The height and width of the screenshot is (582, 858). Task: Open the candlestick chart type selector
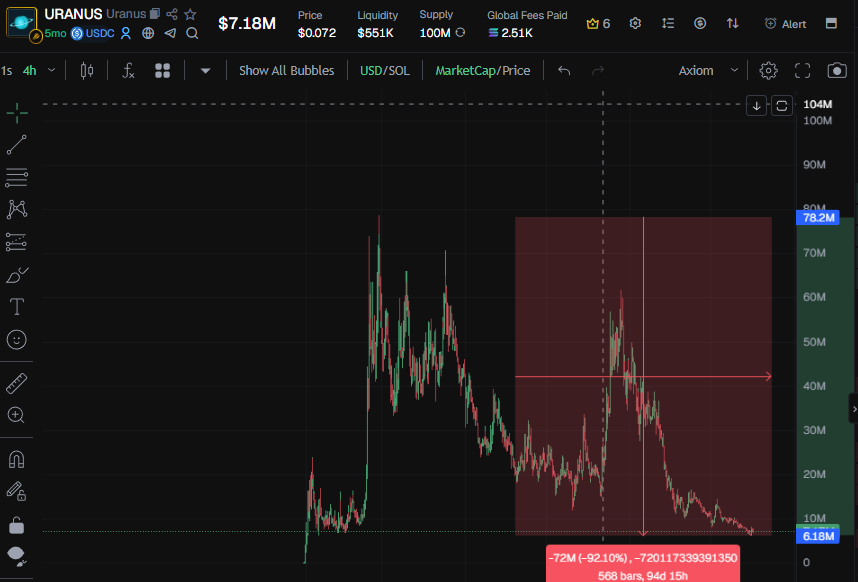87,71
